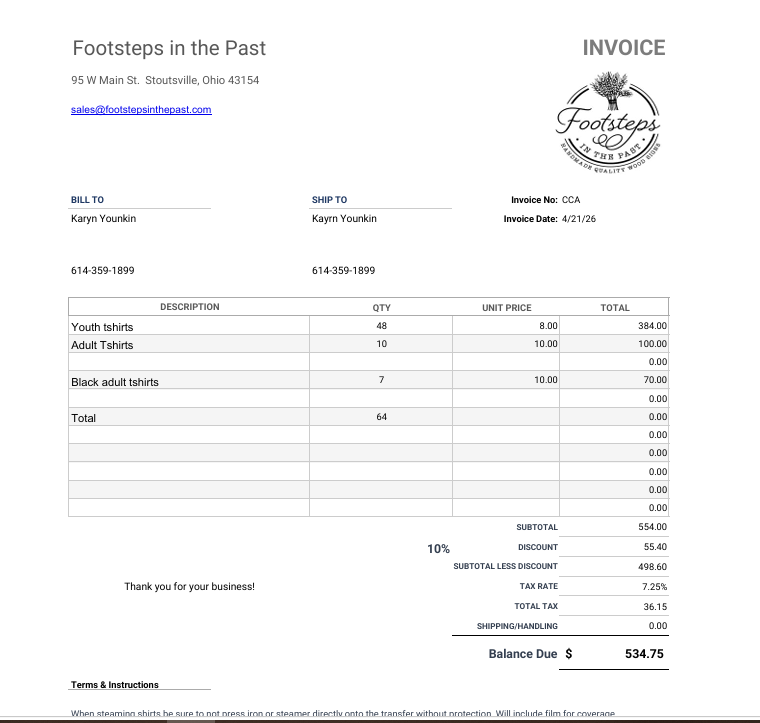
Task: Select the shipping/handling value 0.00
Action: pyautogui.click(x=658, y=626)
